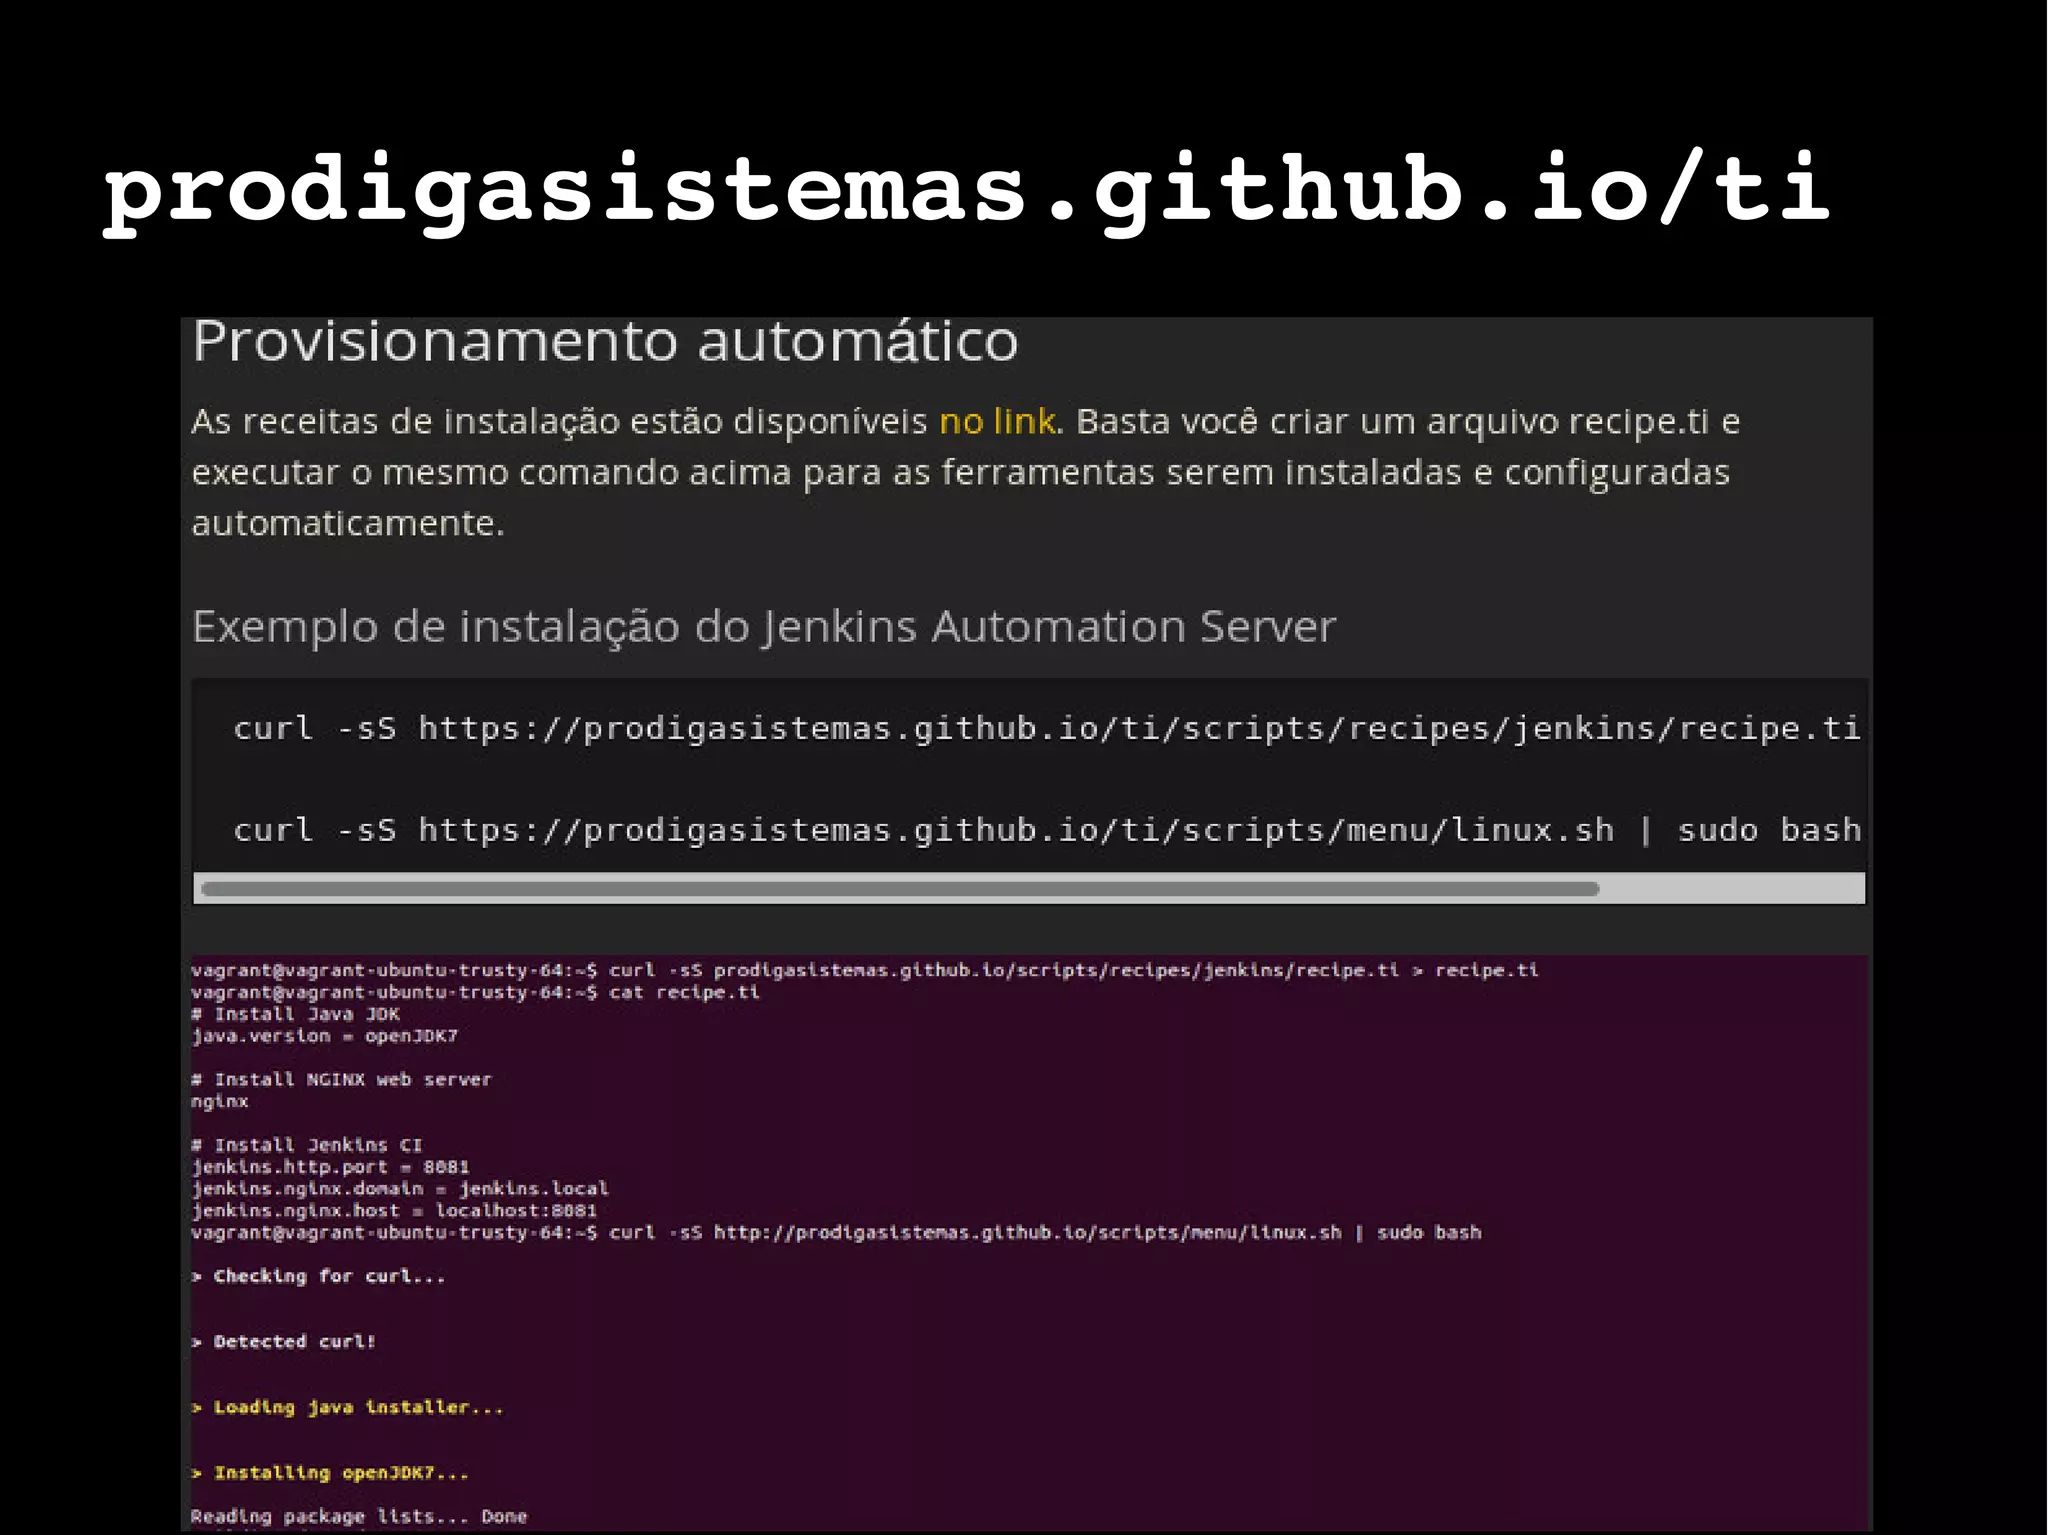Click the terminal output '> Checking for curl...'
This screenshot has width=2048, height=1535.
click(319, 1276)
